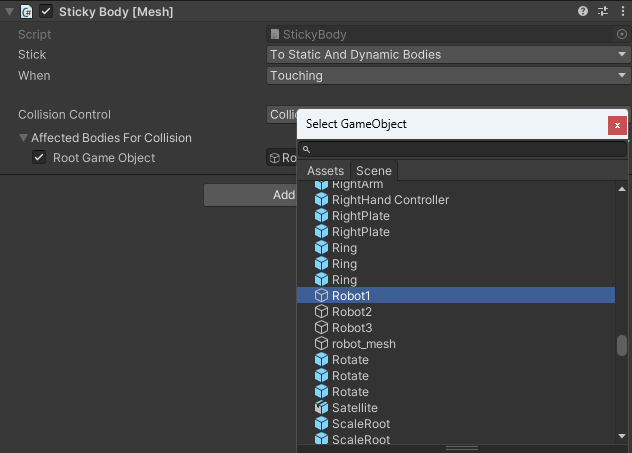Image resolution: width=632 pixels, height=453 pixels.
Task: Click the cube icon beside Robot2
Action: 321,312
